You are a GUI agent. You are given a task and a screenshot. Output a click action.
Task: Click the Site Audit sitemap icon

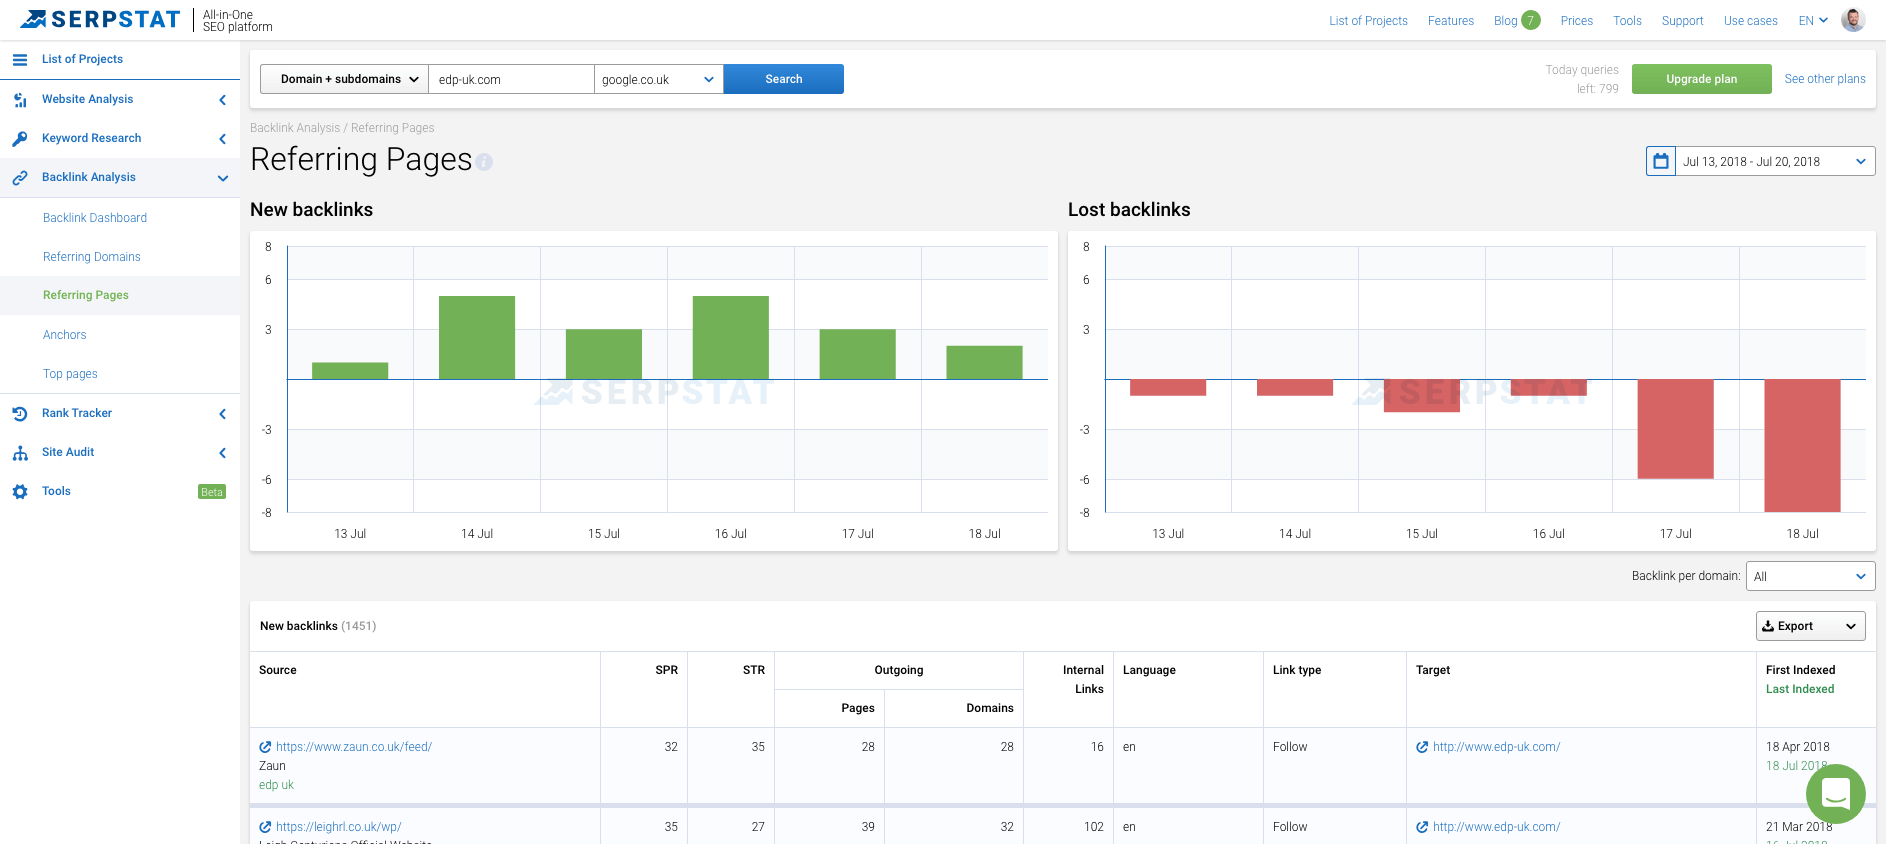[20, 453]
